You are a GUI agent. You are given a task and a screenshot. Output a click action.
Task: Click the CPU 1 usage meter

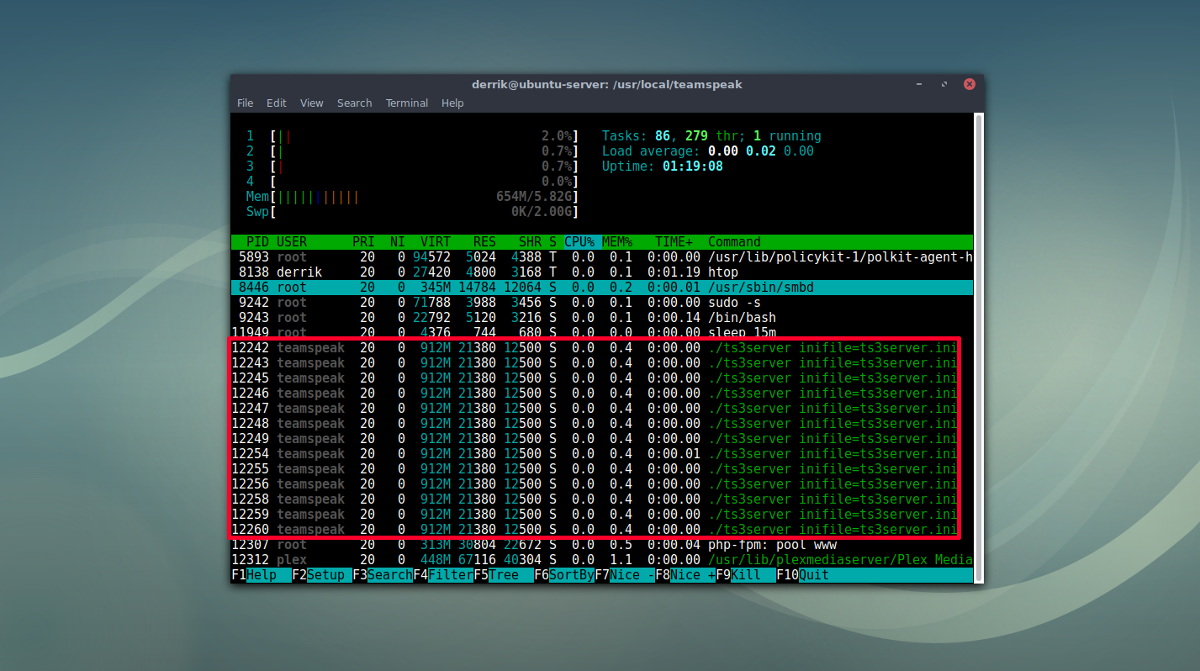point(413,136)
